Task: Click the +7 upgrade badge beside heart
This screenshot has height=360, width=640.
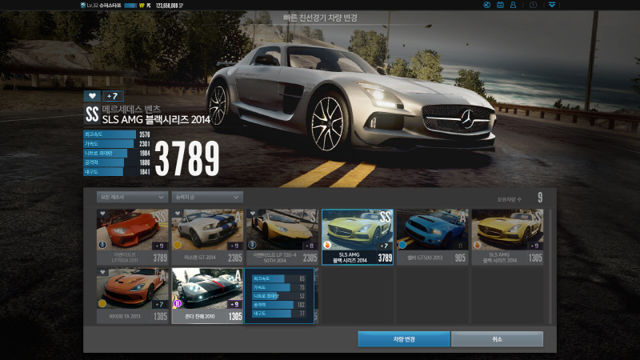Action: (113, 96)
